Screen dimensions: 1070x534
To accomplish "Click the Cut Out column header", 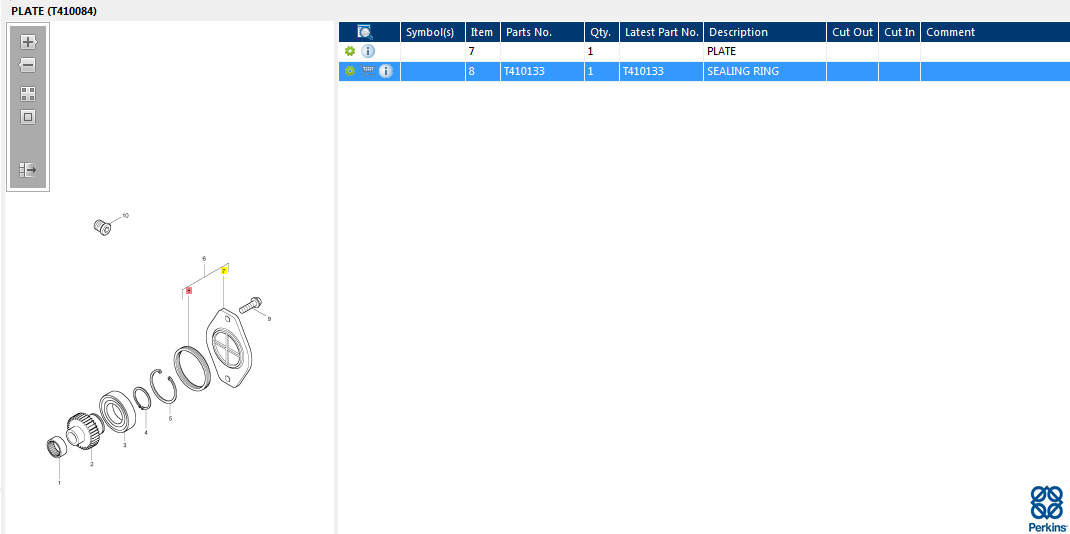I will (852, 32).
